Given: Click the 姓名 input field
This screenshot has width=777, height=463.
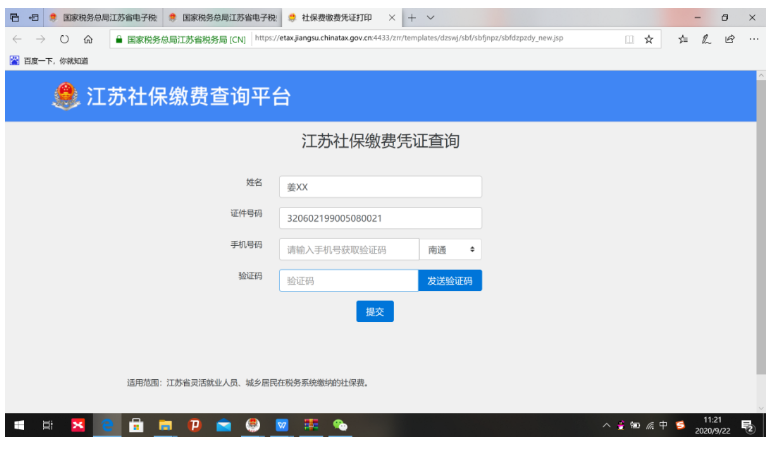Looking at the screenshot, I should (x=380, y=187).
